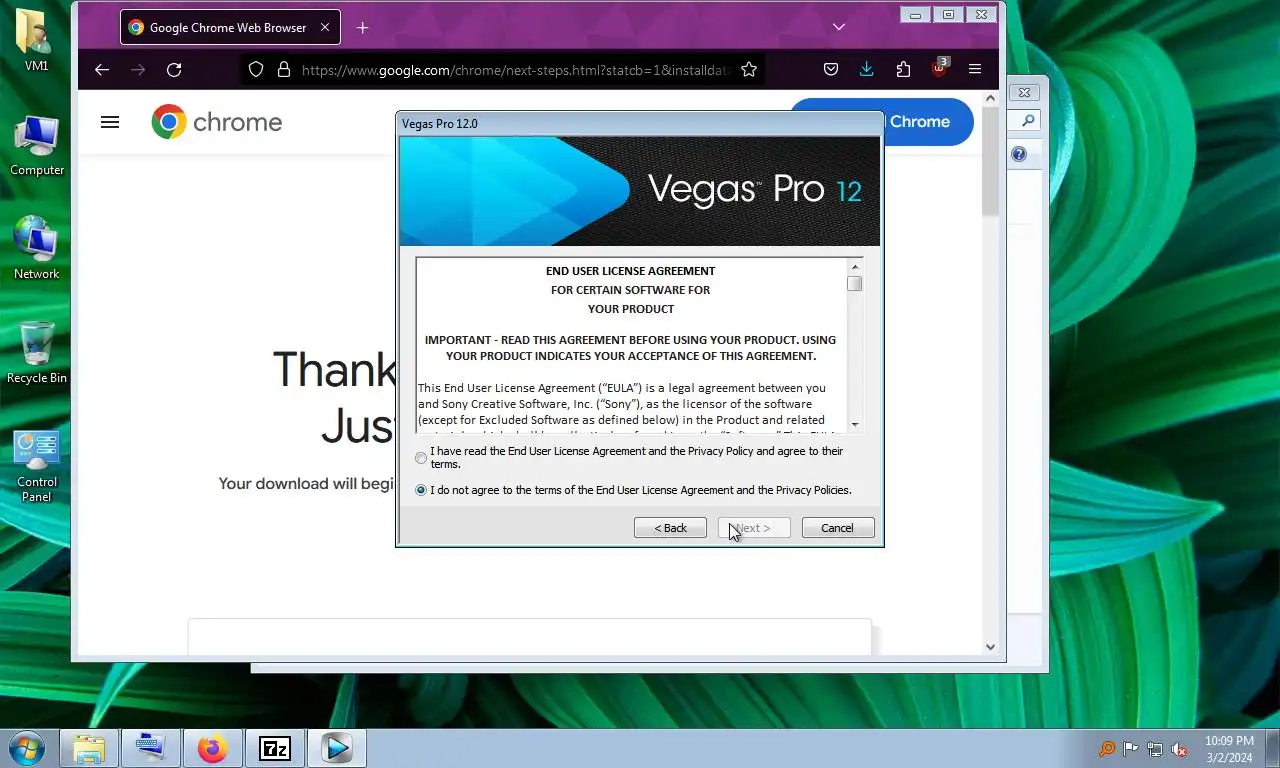Screen dimensions: 1280x768
Task: Click EULA scrollbar down arrow
Action: pos(855,425)
